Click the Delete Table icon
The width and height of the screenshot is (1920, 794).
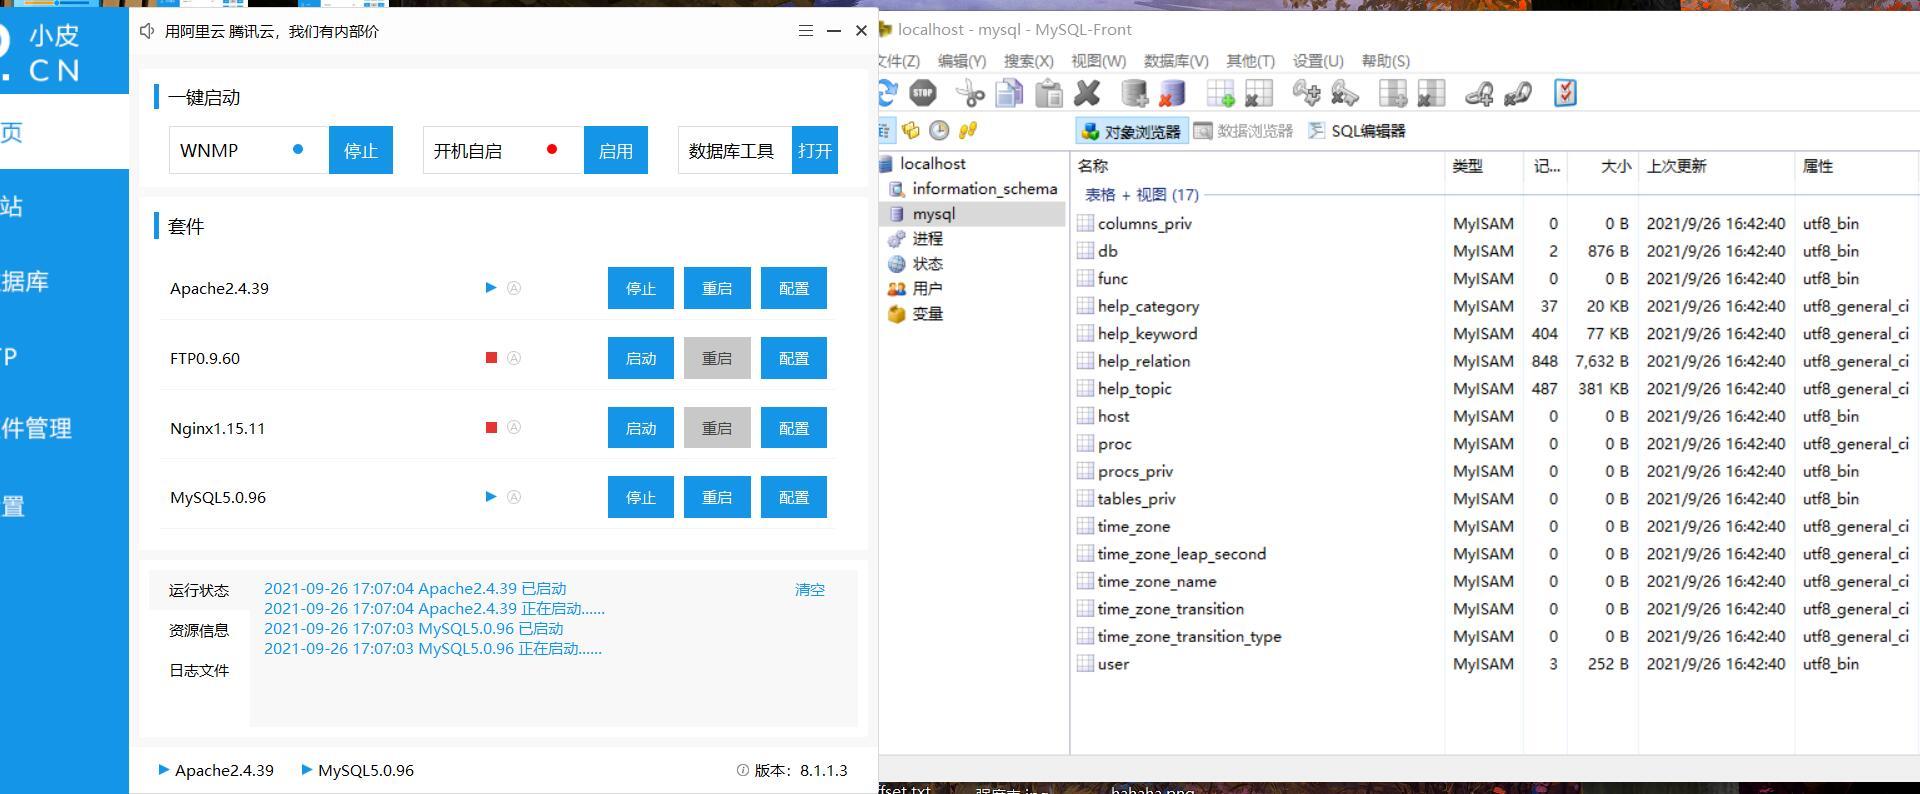1258,94
